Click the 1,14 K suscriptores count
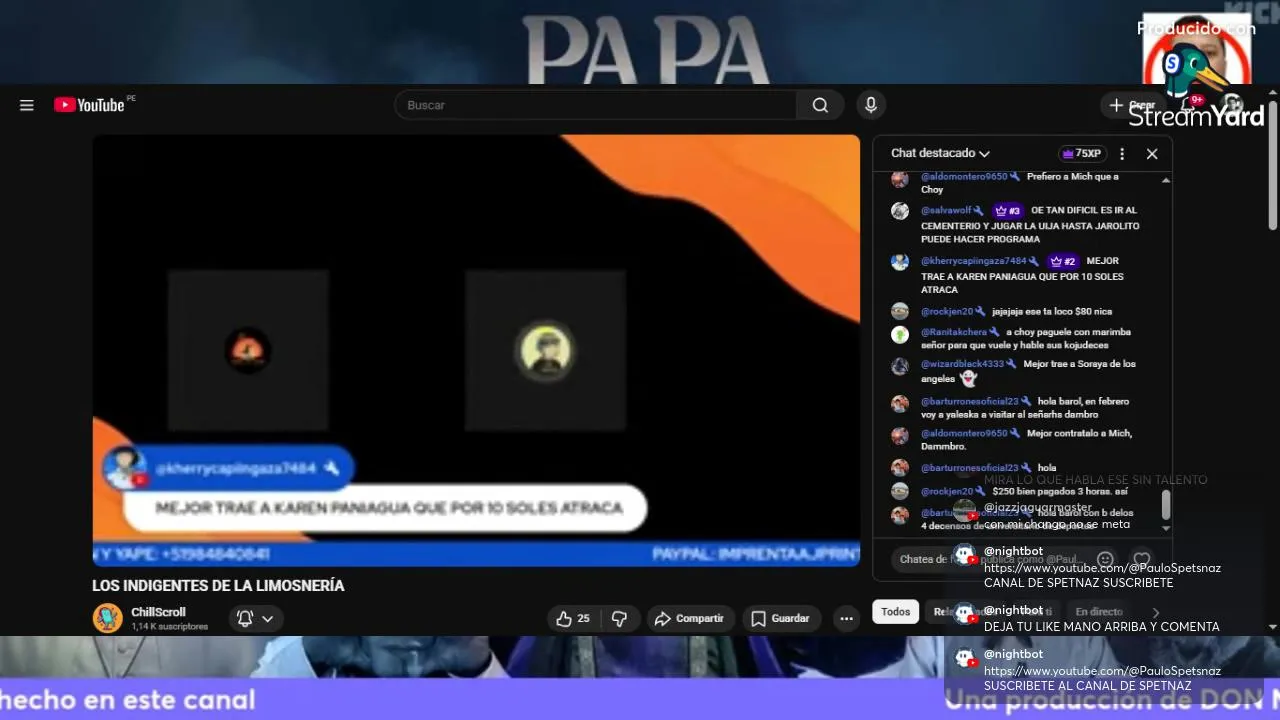 [x=169, y=627]
